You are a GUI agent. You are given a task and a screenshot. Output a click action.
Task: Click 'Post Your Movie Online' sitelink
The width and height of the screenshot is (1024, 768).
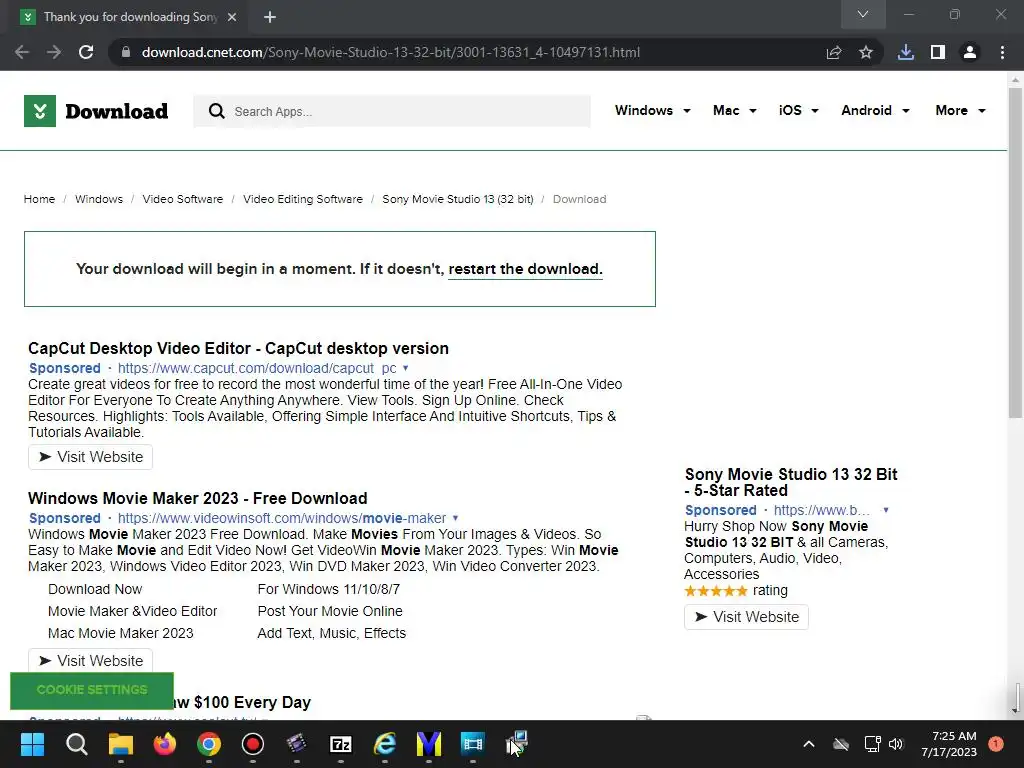330,611
